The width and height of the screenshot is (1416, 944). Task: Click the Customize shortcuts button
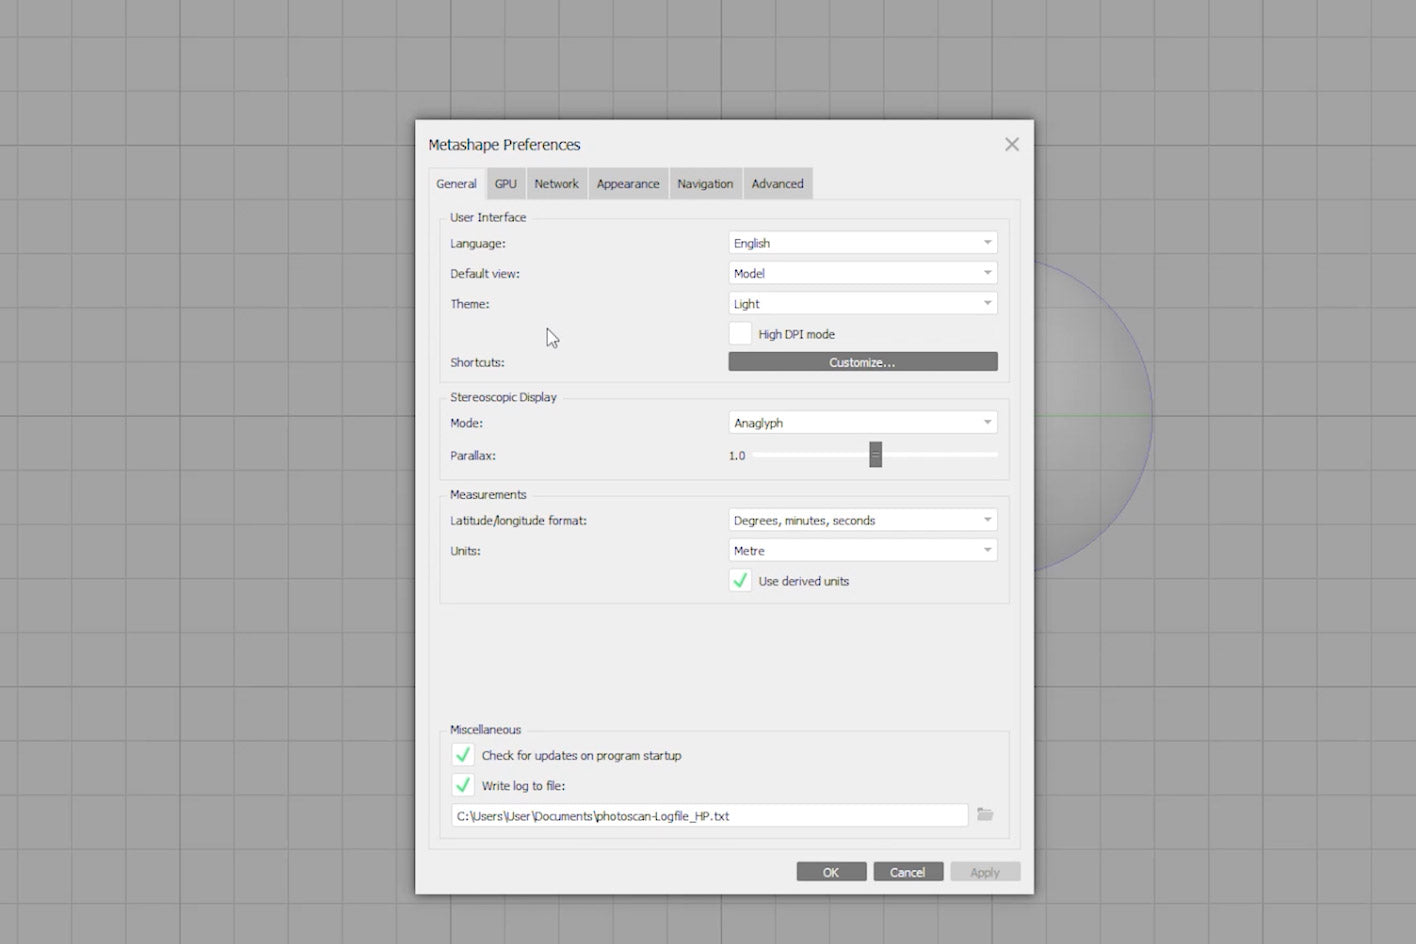(863, 362)
